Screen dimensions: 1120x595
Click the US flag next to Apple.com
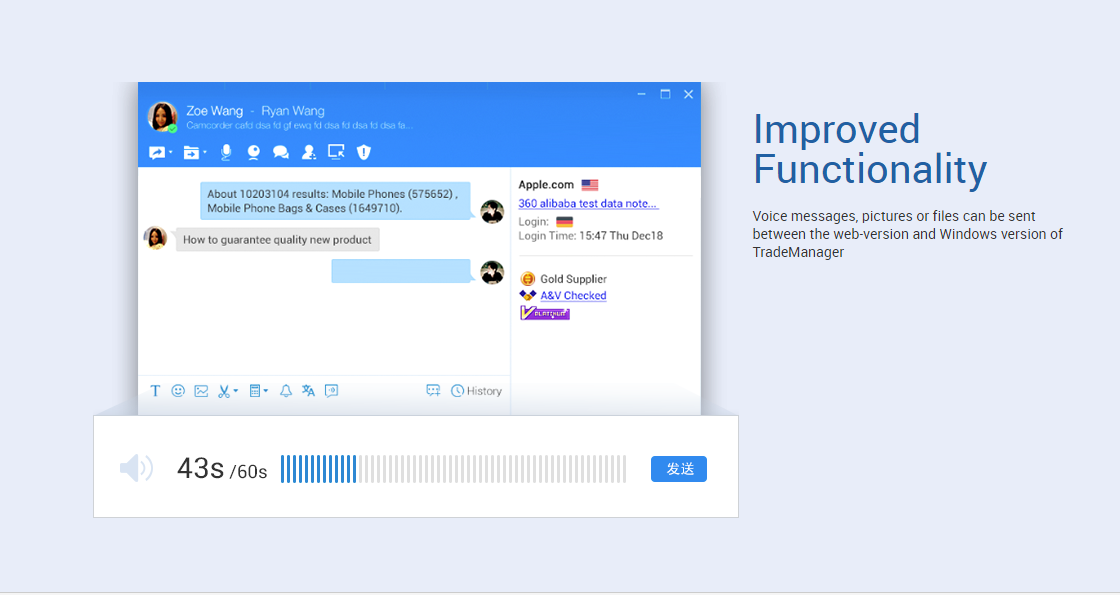pyautogui.click(x=589, y=185)
